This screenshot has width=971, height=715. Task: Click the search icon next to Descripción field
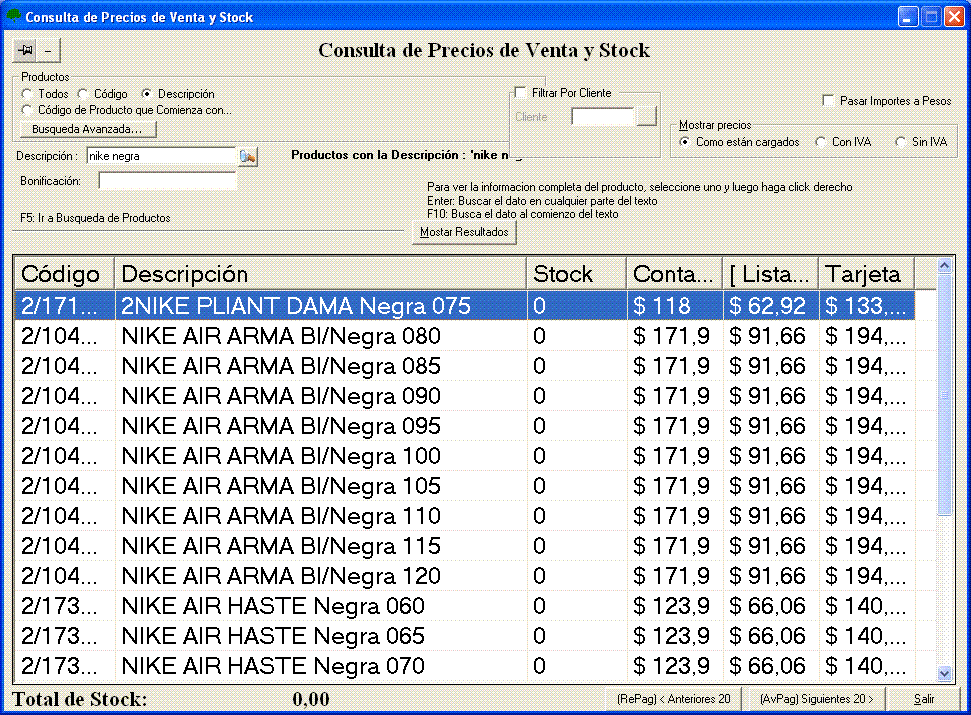coord(248,157)
